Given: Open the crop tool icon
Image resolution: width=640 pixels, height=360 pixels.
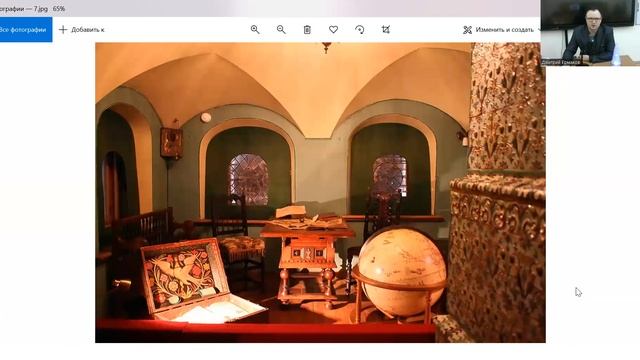Looking at the screenshot, I should coord(386,29).
